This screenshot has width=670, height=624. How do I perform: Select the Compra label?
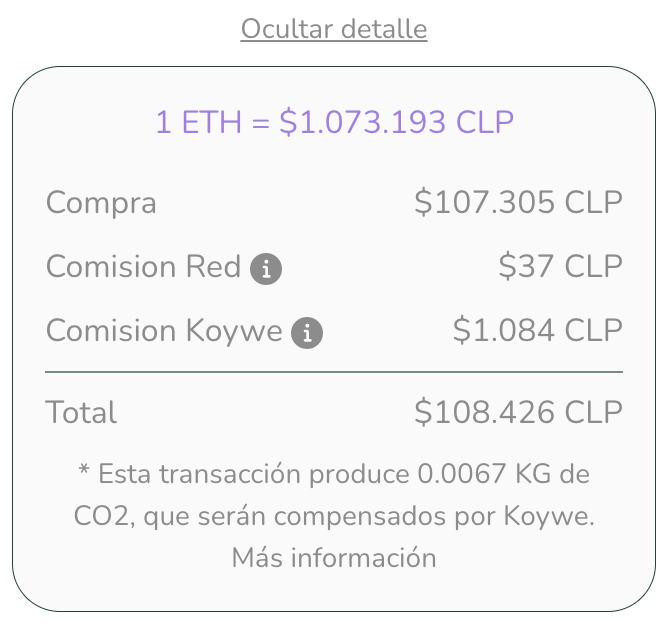click(101, 204)
